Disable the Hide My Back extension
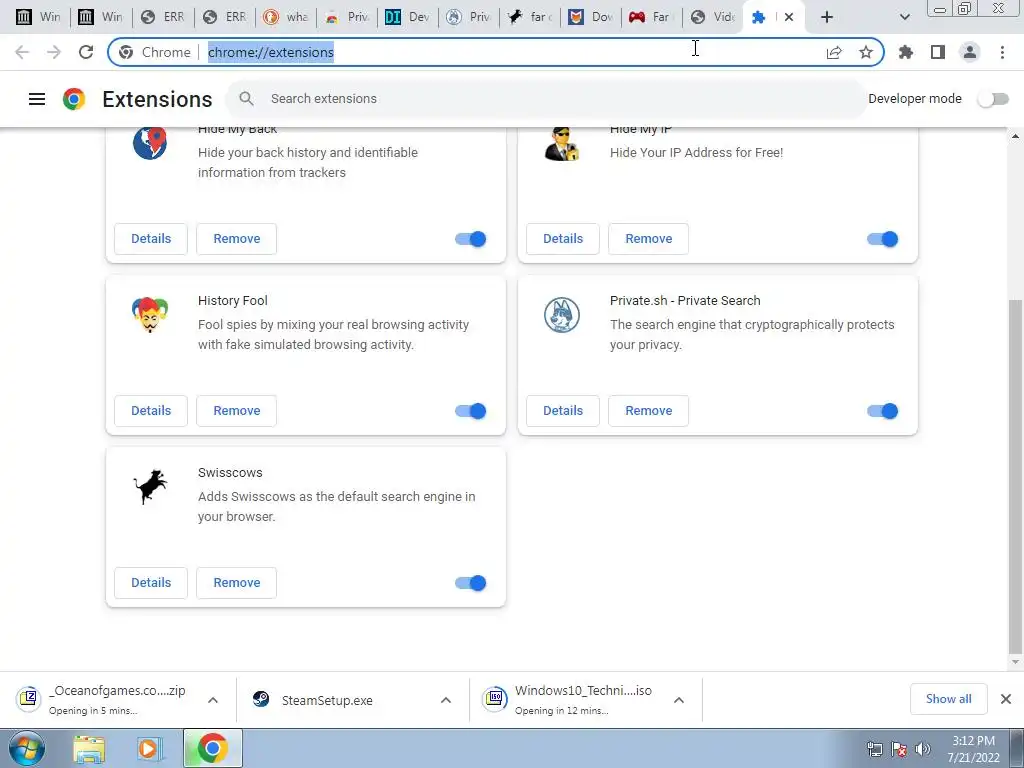This screenshot has height=768, width=1024. (x=470, y=239)
